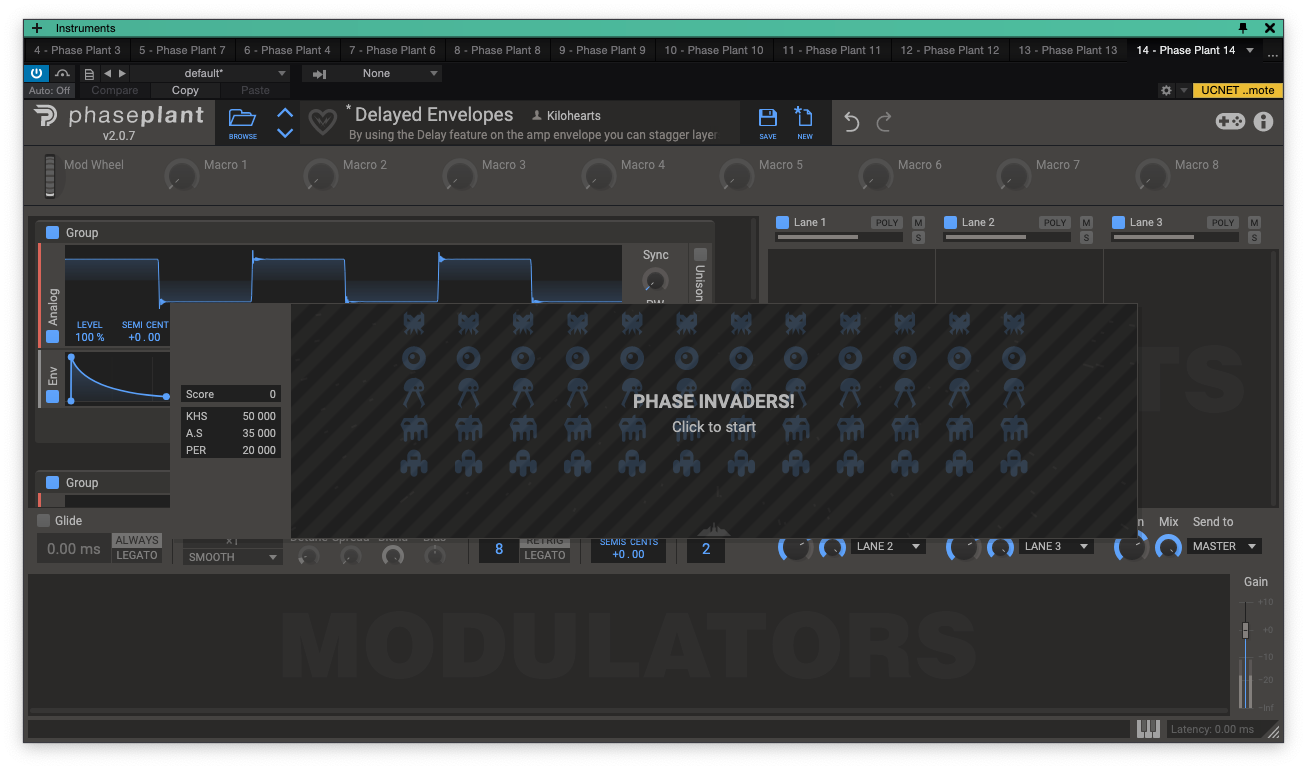The height and width of the screenshot is (770, 1307).
Task: Enable the Glide checkbox
Action: tap(43, 520)
